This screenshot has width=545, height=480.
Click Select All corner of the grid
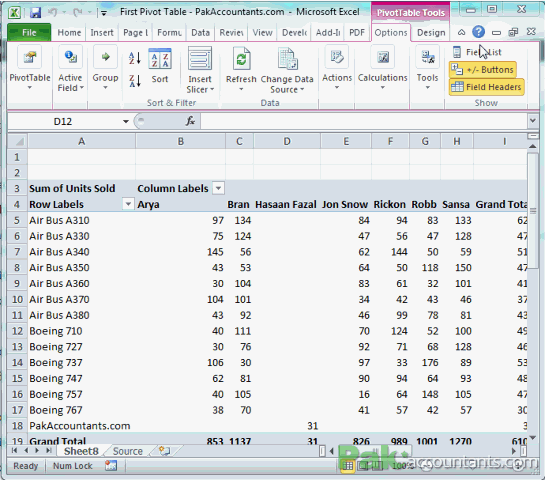tap(17, 141)
